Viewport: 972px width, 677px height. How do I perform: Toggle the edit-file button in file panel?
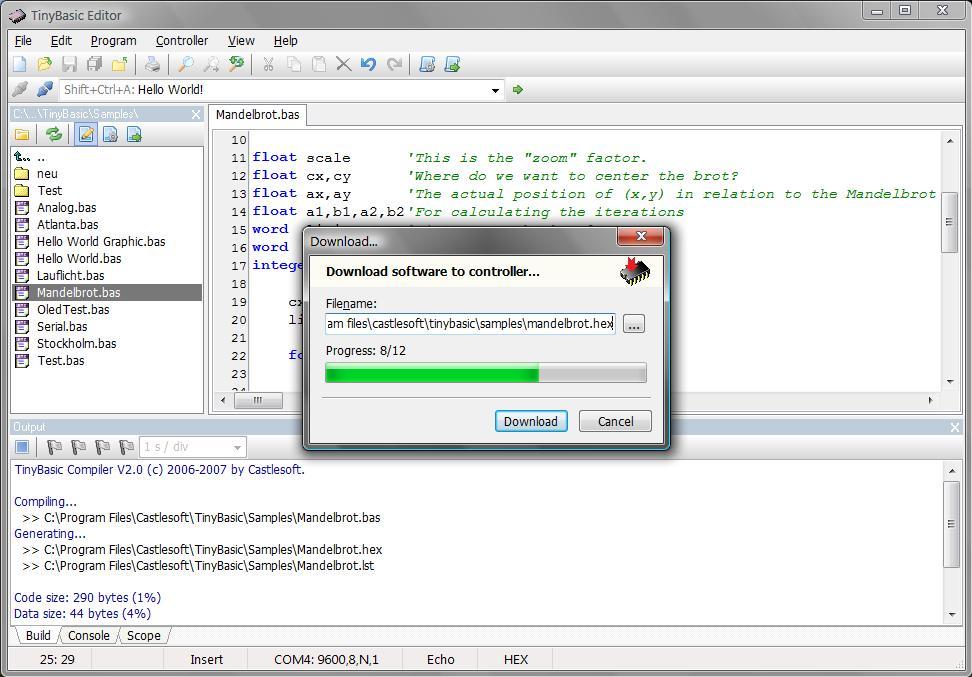click(x=86, y=135)
